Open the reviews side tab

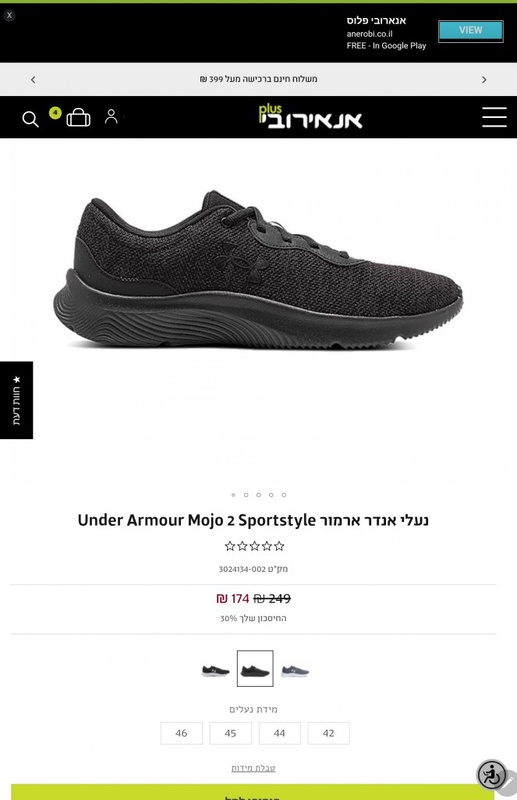tap(16, 400)
